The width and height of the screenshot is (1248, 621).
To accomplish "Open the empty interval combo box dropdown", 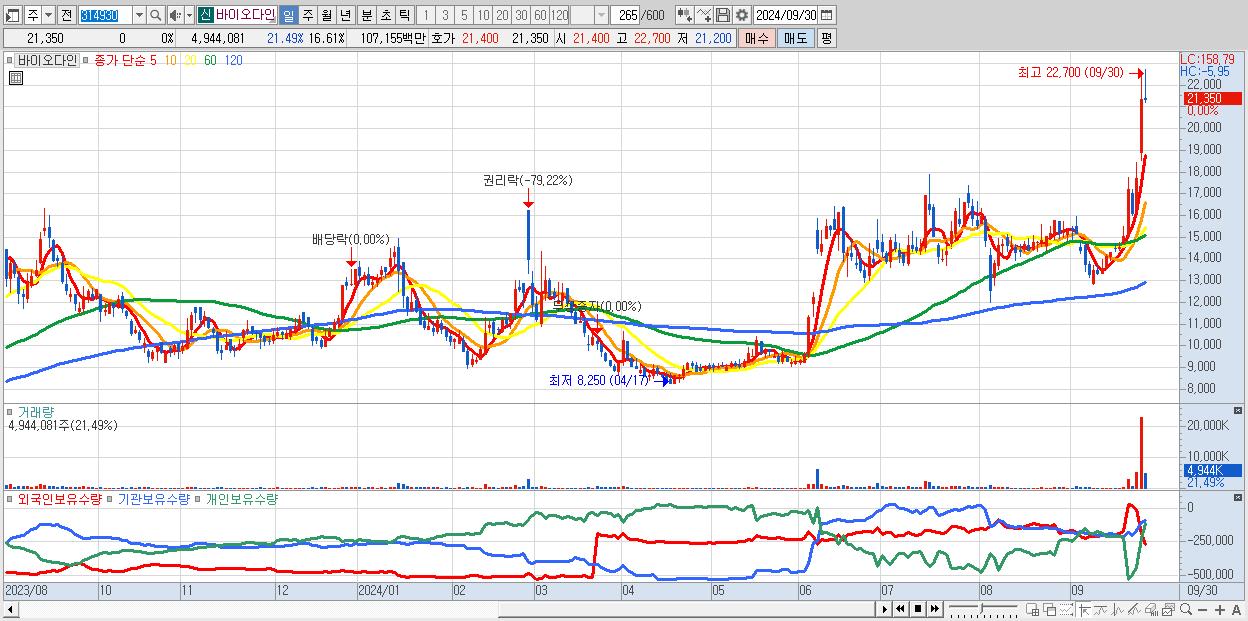I will coord(602,16).
